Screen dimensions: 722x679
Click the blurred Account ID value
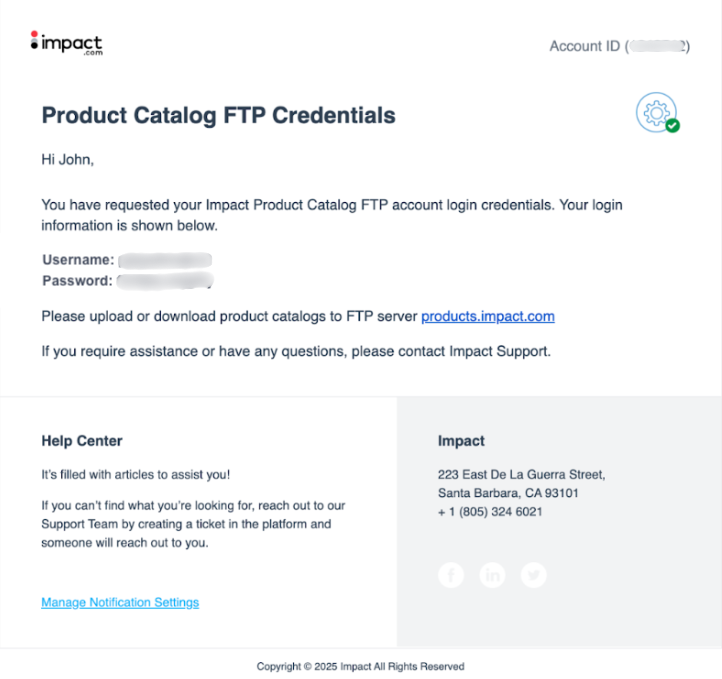click(x=657, y=46)
